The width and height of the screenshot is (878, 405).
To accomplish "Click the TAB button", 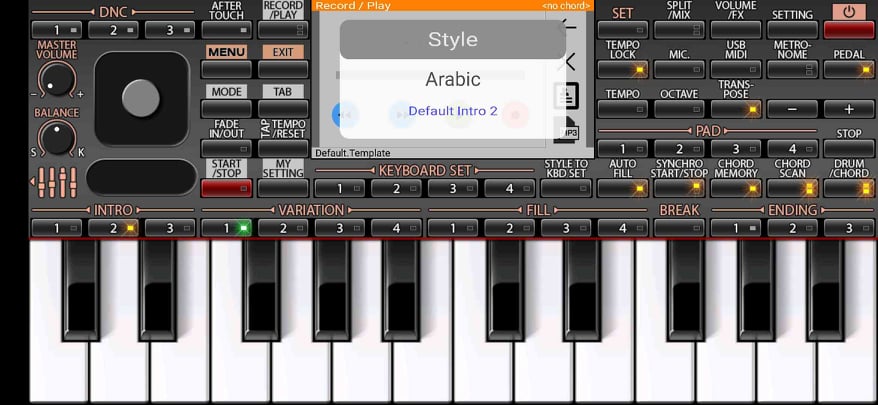I will point(283,109).
